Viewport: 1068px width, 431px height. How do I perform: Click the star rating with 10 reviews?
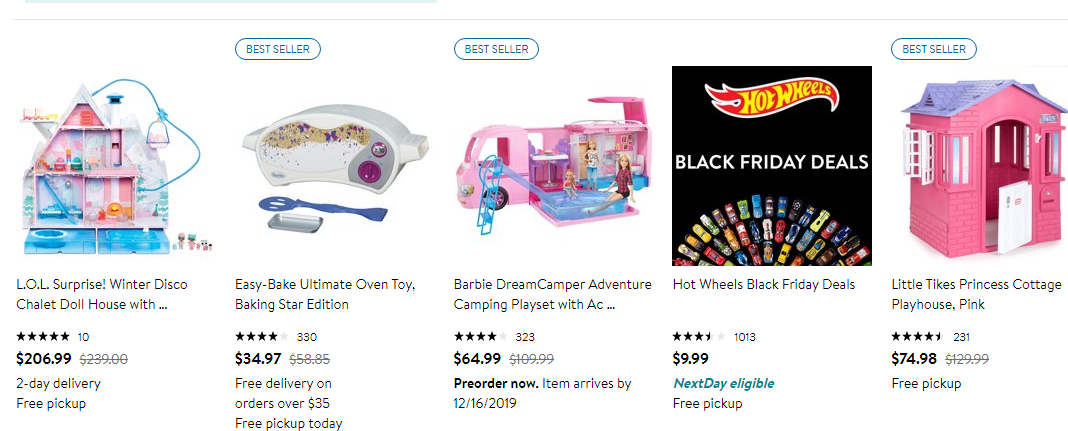pyautogui.click(x=44, y=337)
